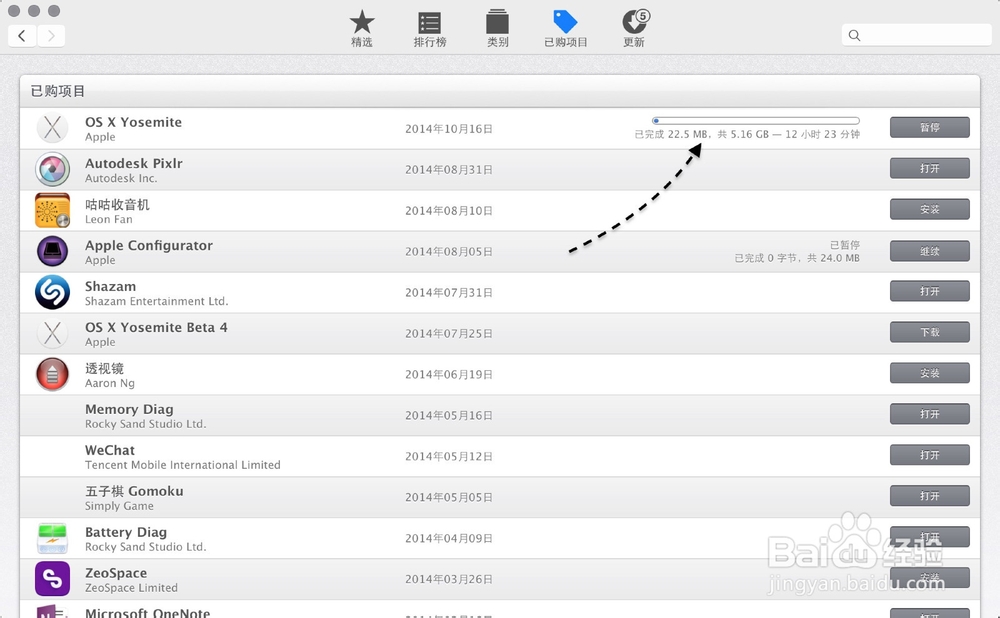Click the date 2014年10月16日
The width and height of the screenshot is (1000, 618).
(x=449, y=129)
